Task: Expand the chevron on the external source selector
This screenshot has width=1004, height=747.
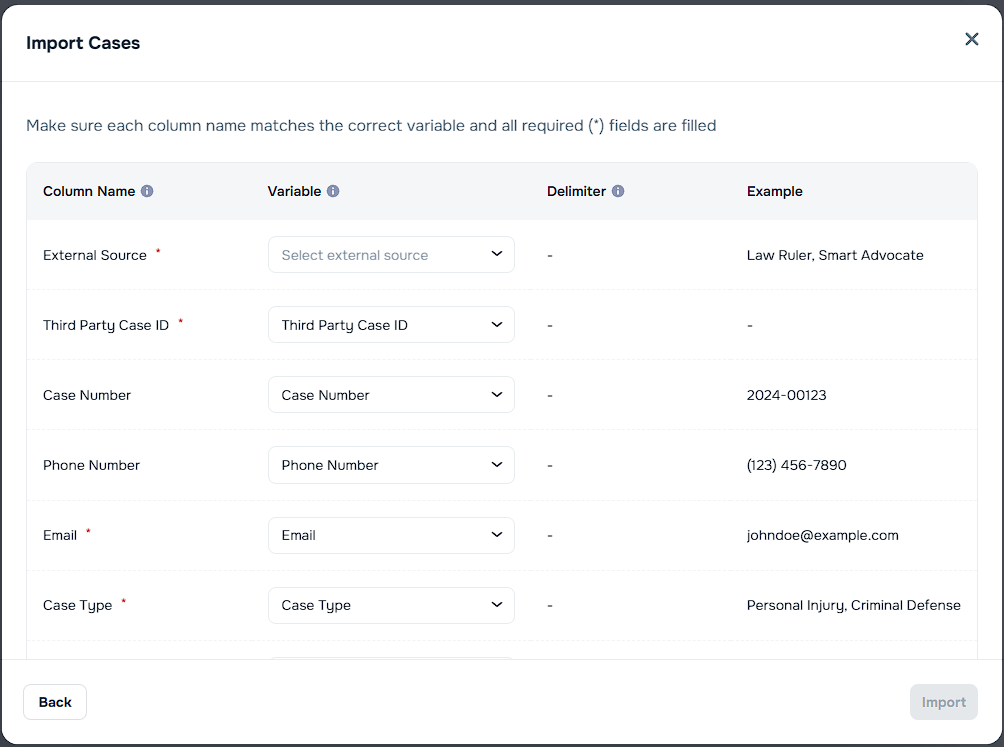Action: click(497, 254)
